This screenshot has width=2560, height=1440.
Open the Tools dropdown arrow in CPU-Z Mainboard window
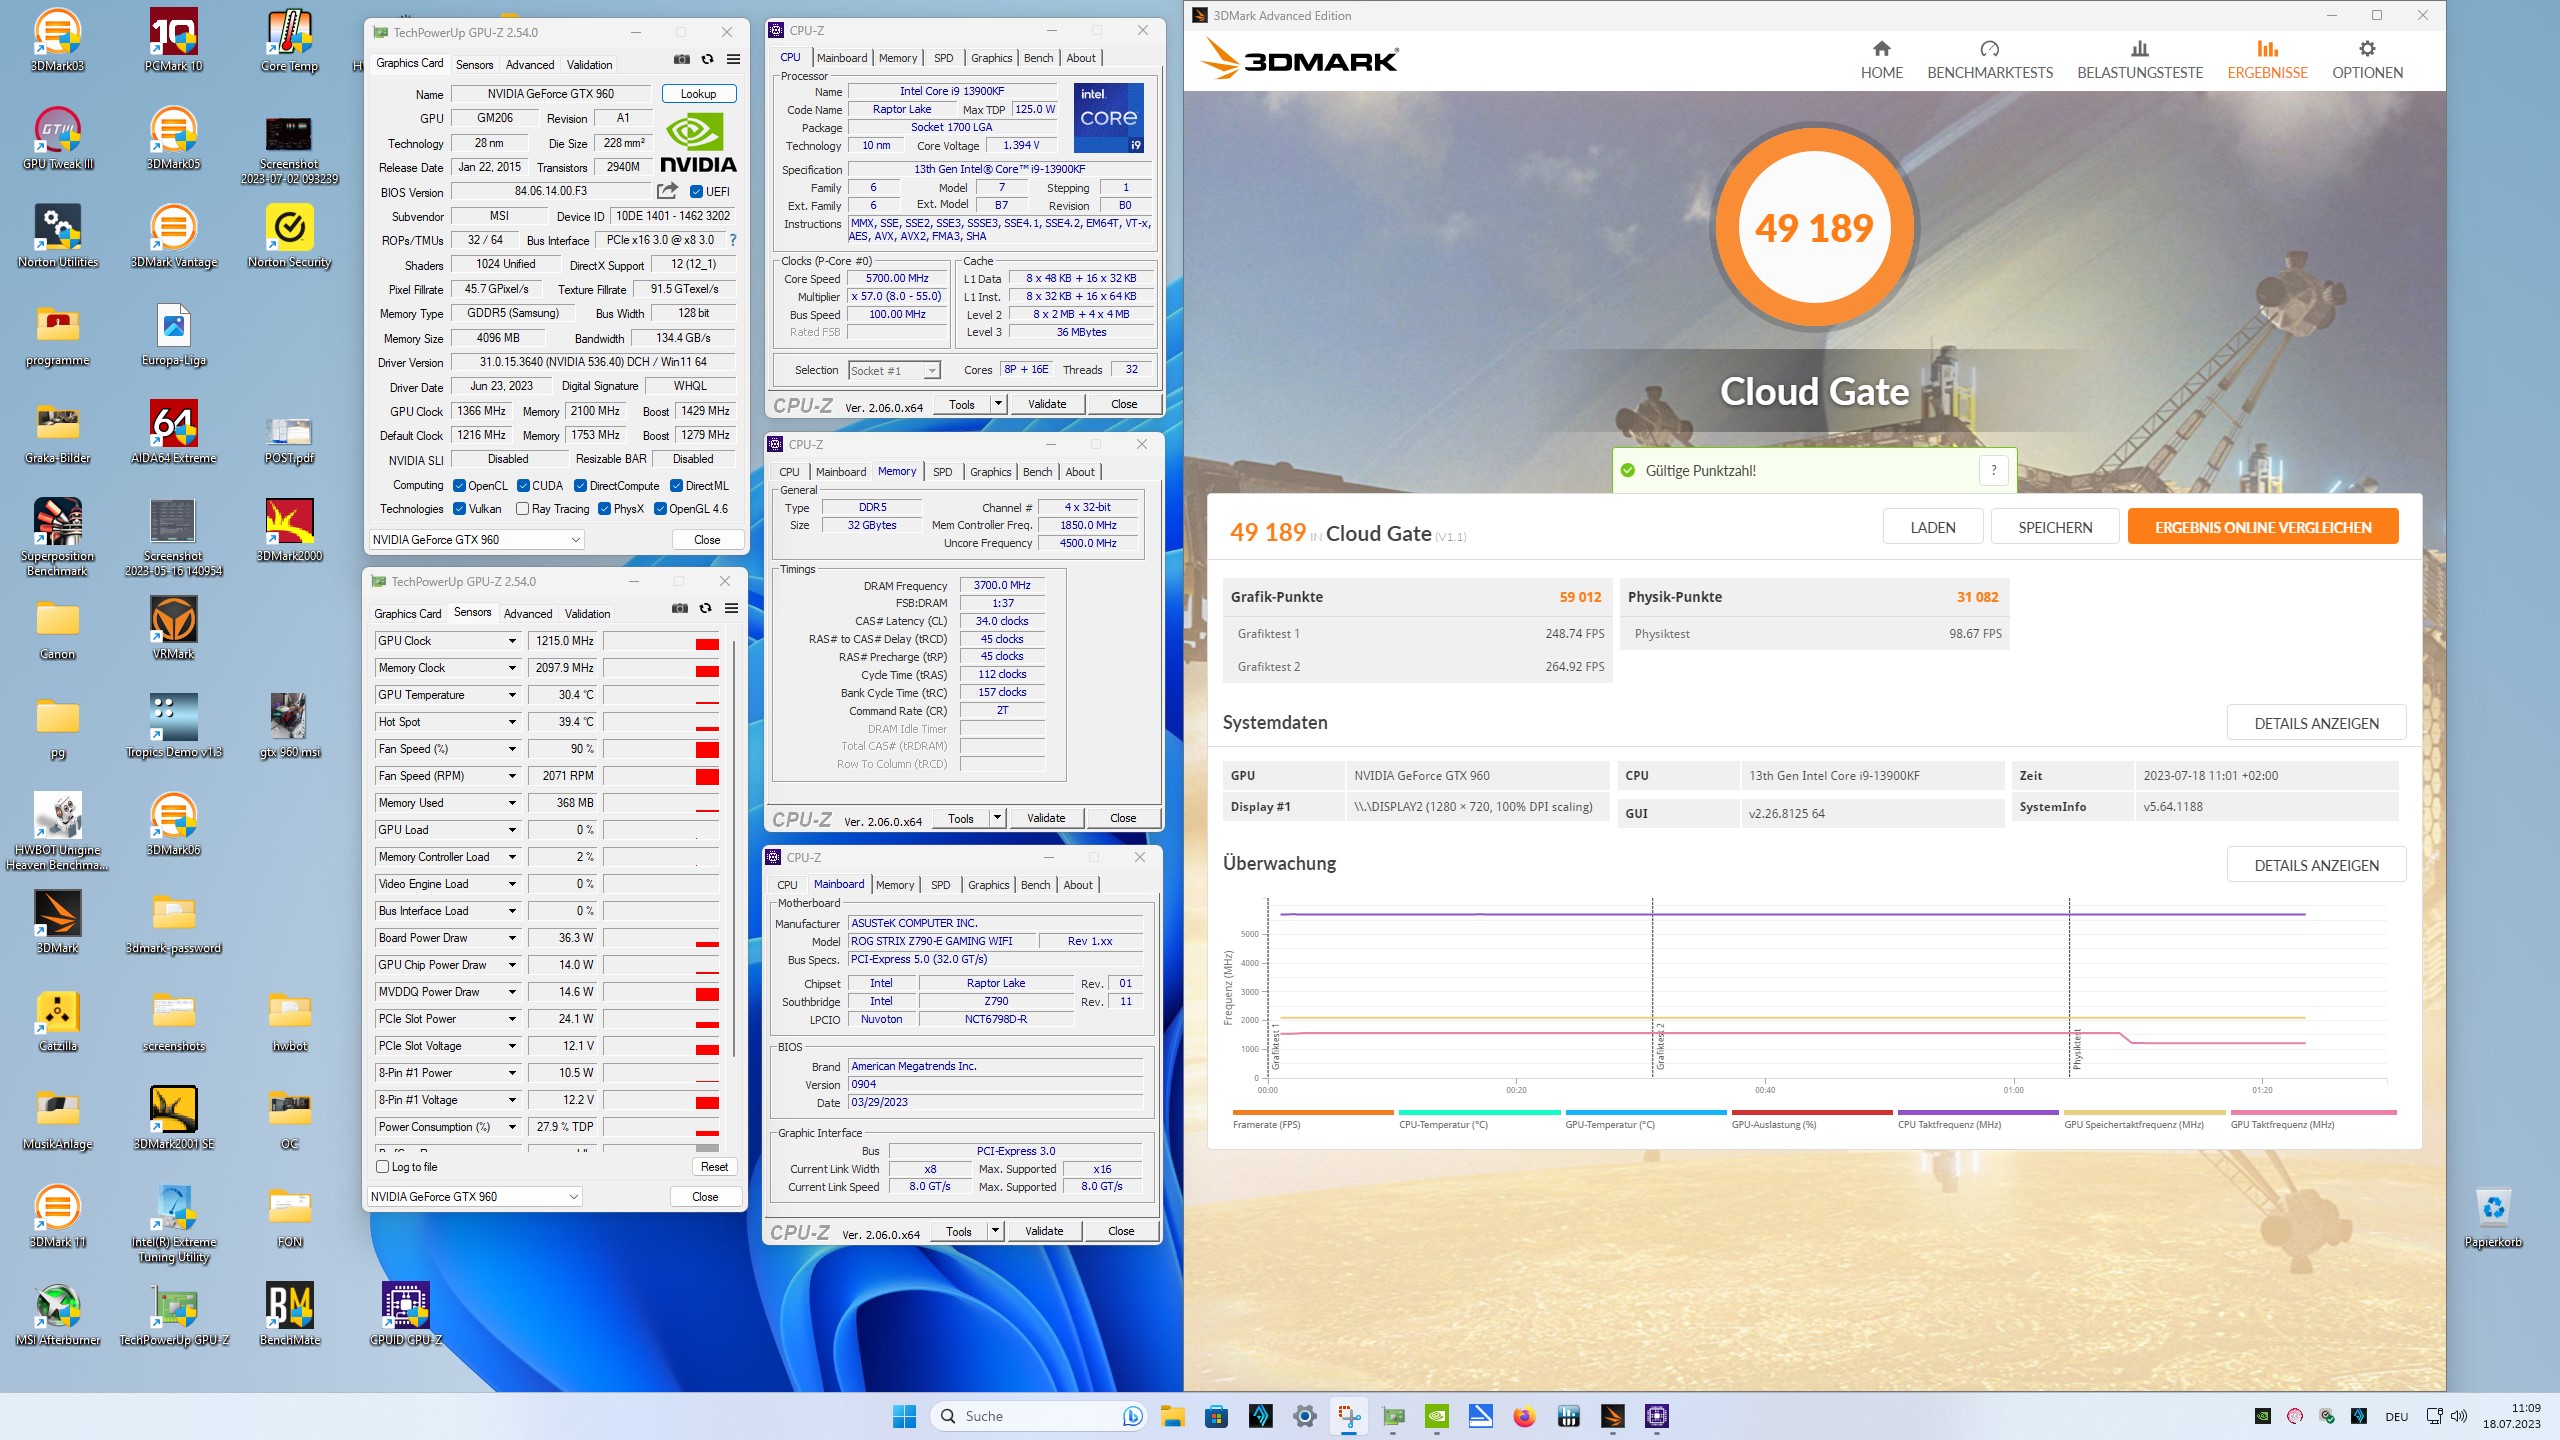994,1231
